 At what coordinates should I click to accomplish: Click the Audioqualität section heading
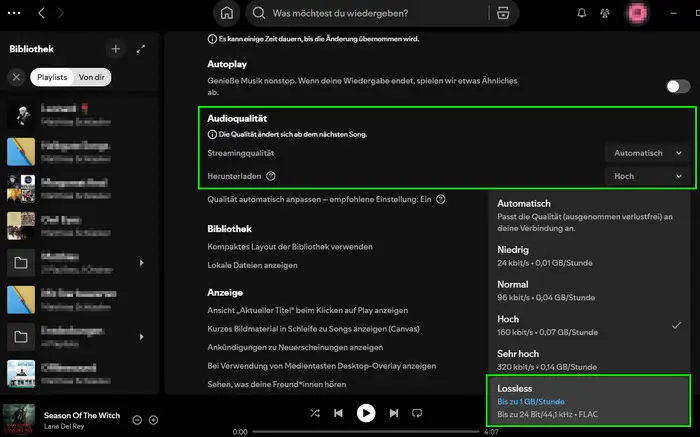pyautogui.click(x=237, y=118)
